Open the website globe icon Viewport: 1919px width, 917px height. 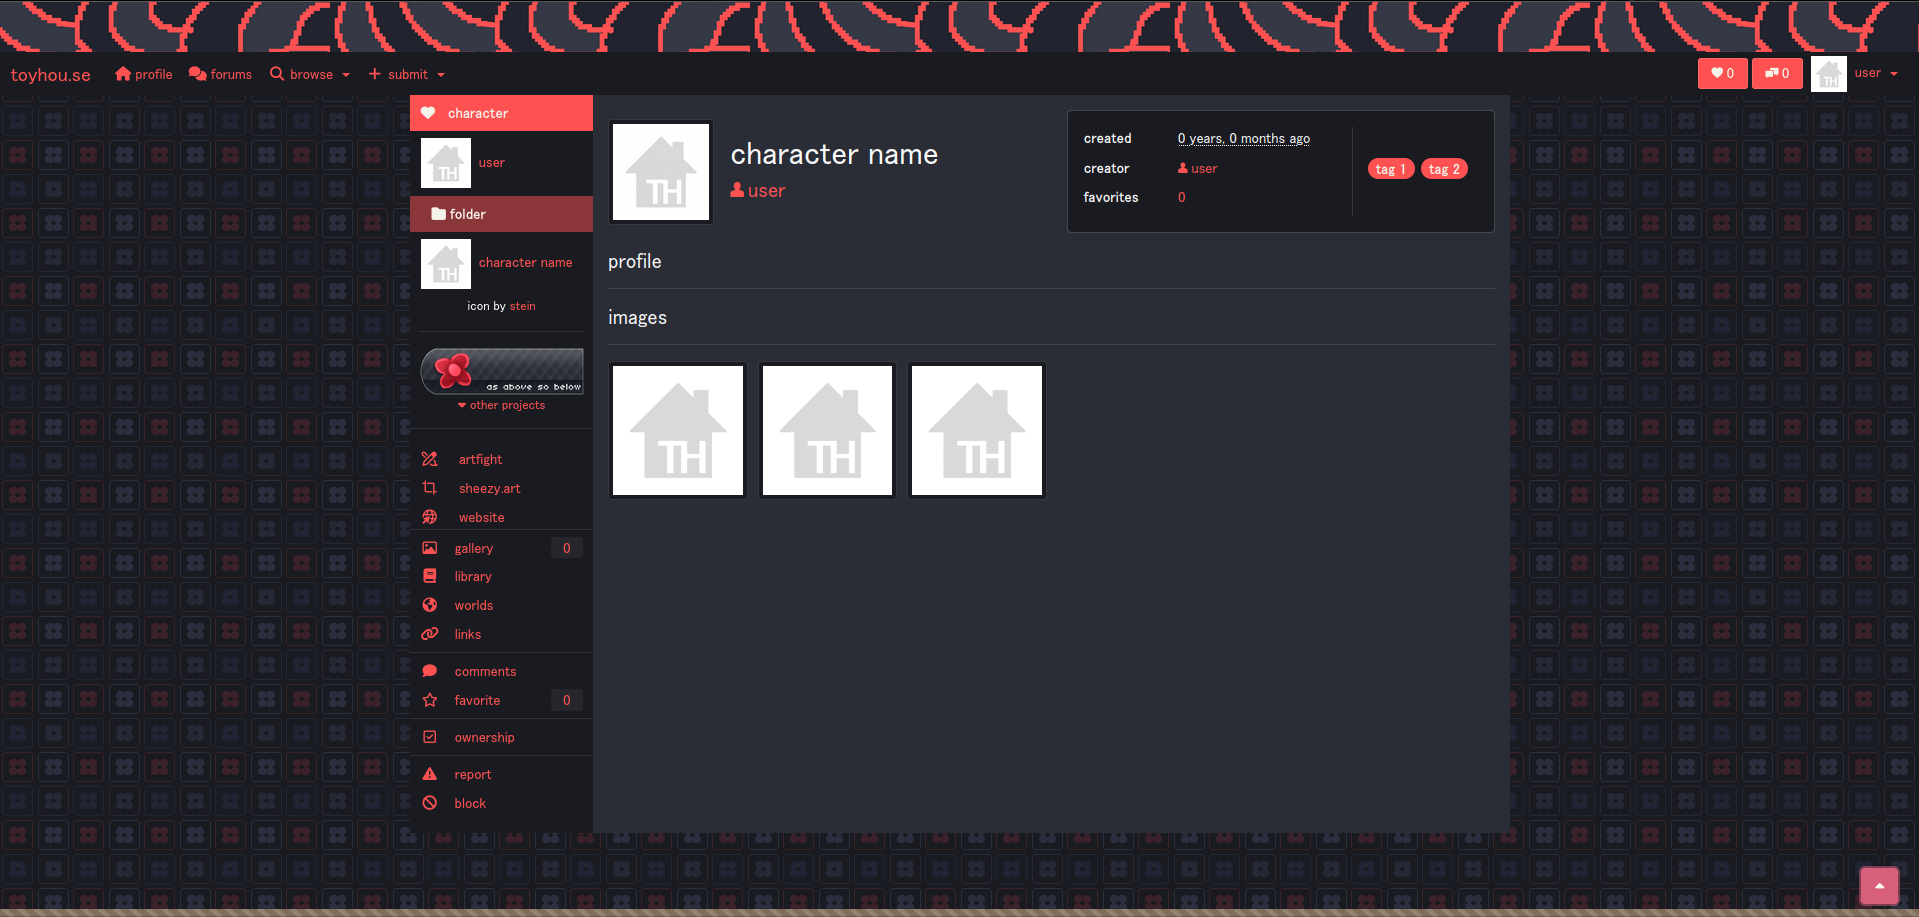tap(430, 516)
